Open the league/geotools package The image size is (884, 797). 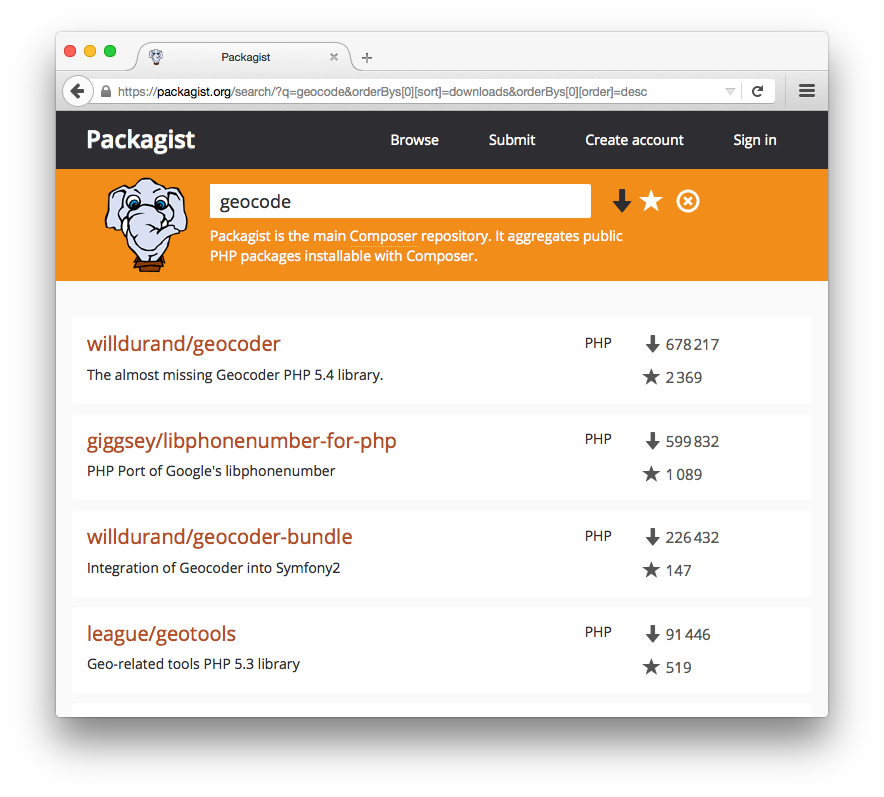click(161, 634)
